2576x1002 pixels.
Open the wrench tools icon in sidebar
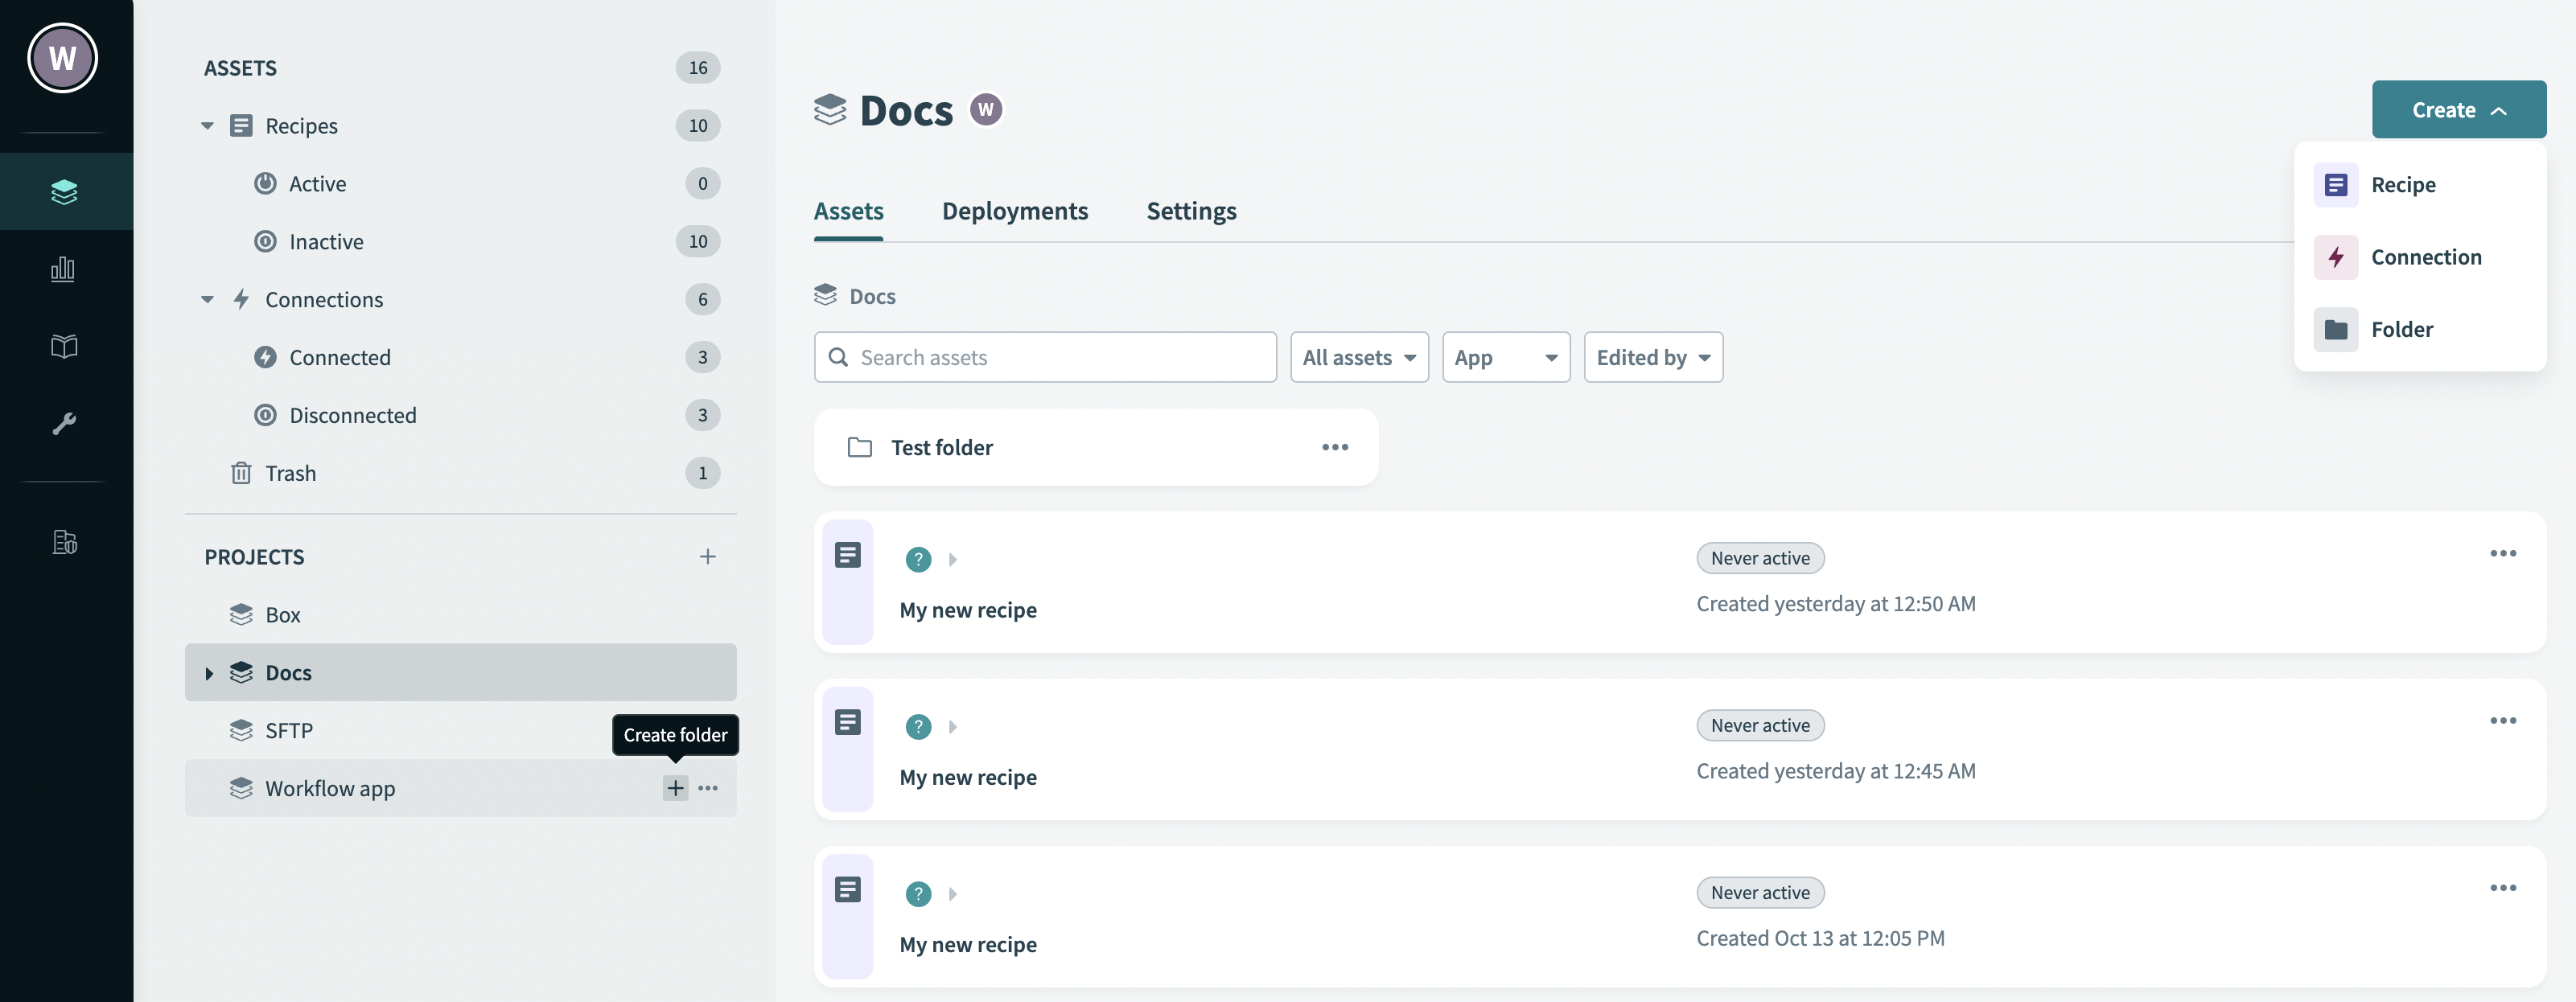63,423
